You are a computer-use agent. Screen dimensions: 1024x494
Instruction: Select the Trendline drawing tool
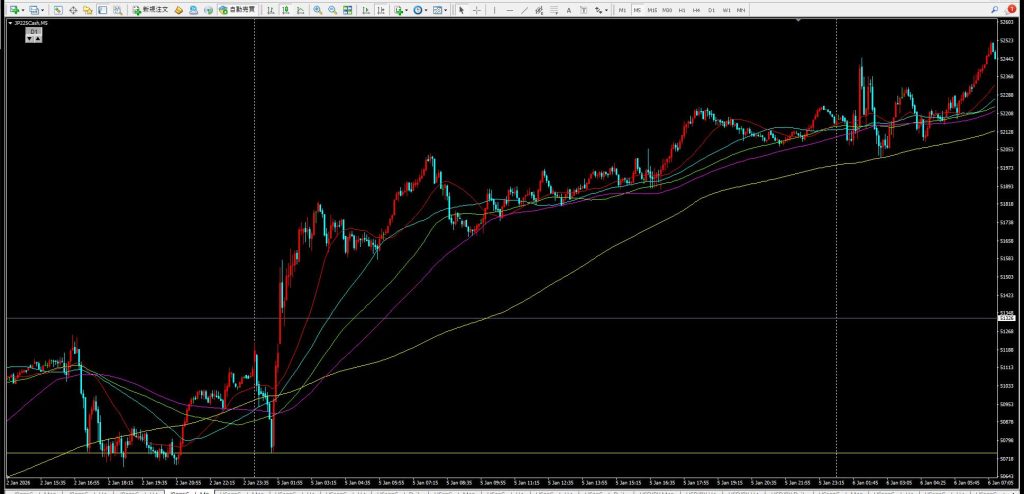tap(525, 9)
